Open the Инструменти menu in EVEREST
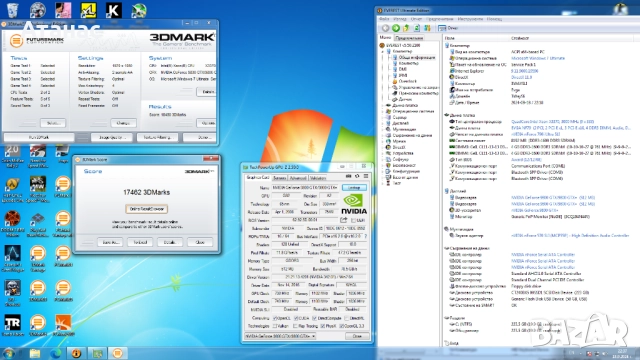 click(x=470, y=19)
